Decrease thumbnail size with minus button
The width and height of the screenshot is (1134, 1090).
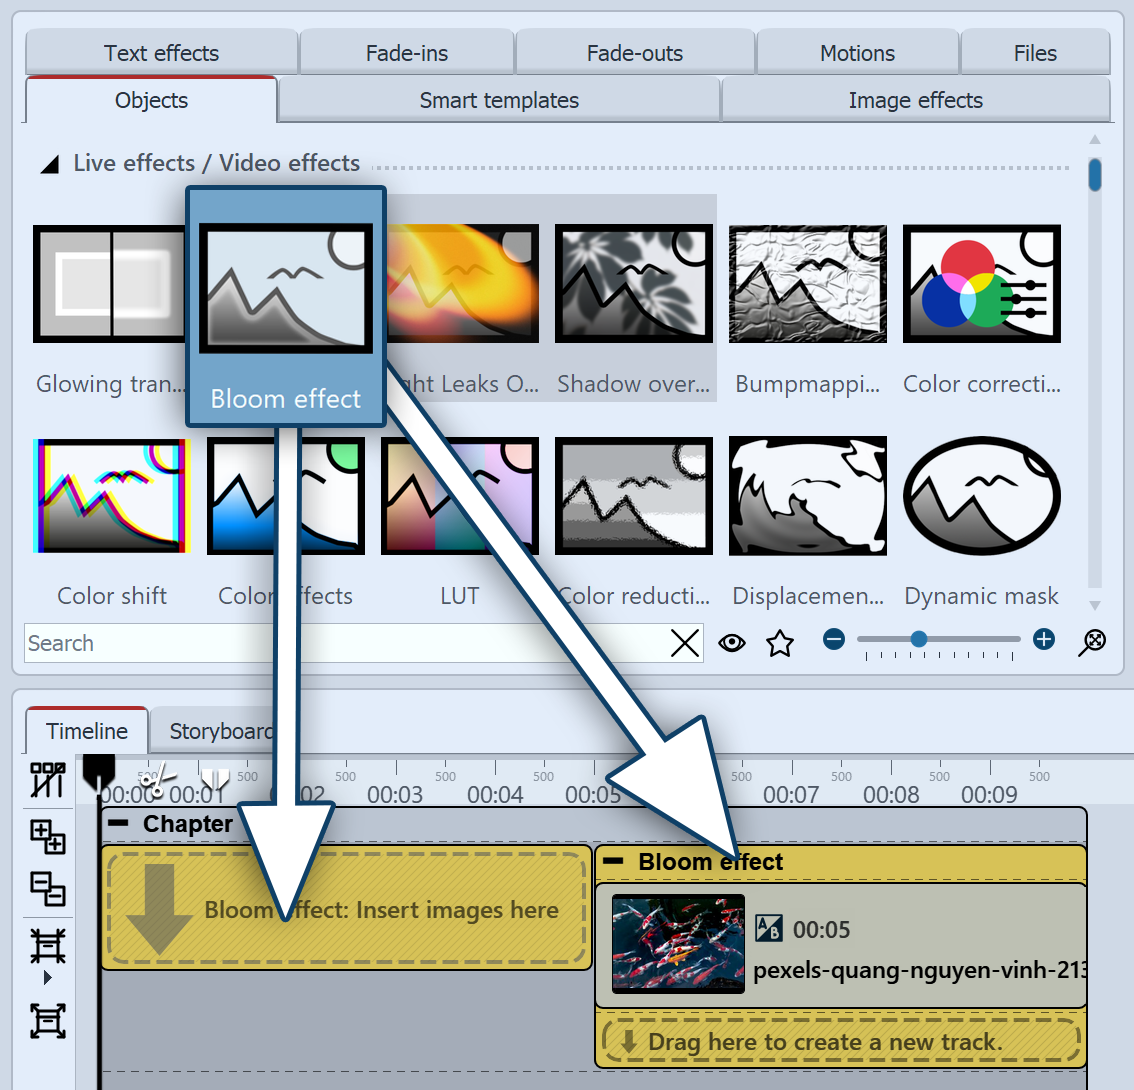click(x=834, y=639)
